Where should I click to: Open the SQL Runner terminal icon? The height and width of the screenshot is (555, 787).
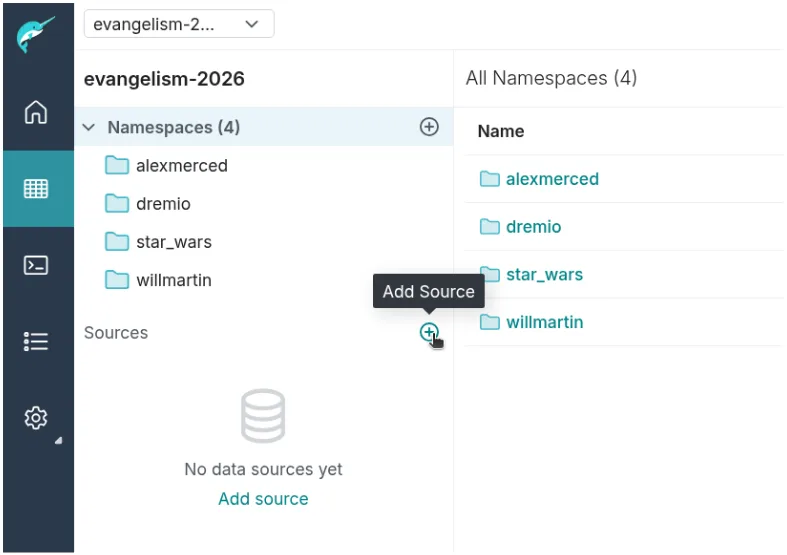pyautogui.click(x=36, y=265)
